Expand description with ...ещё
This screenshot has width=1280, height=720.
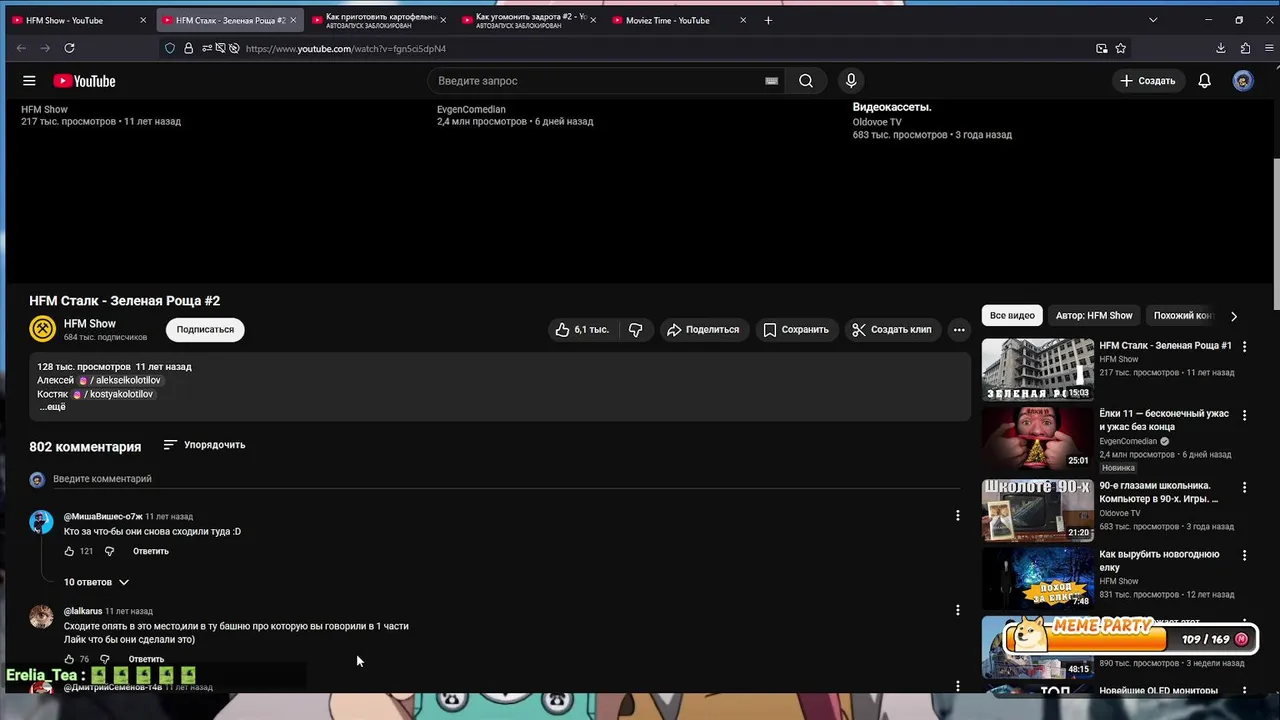52,407
